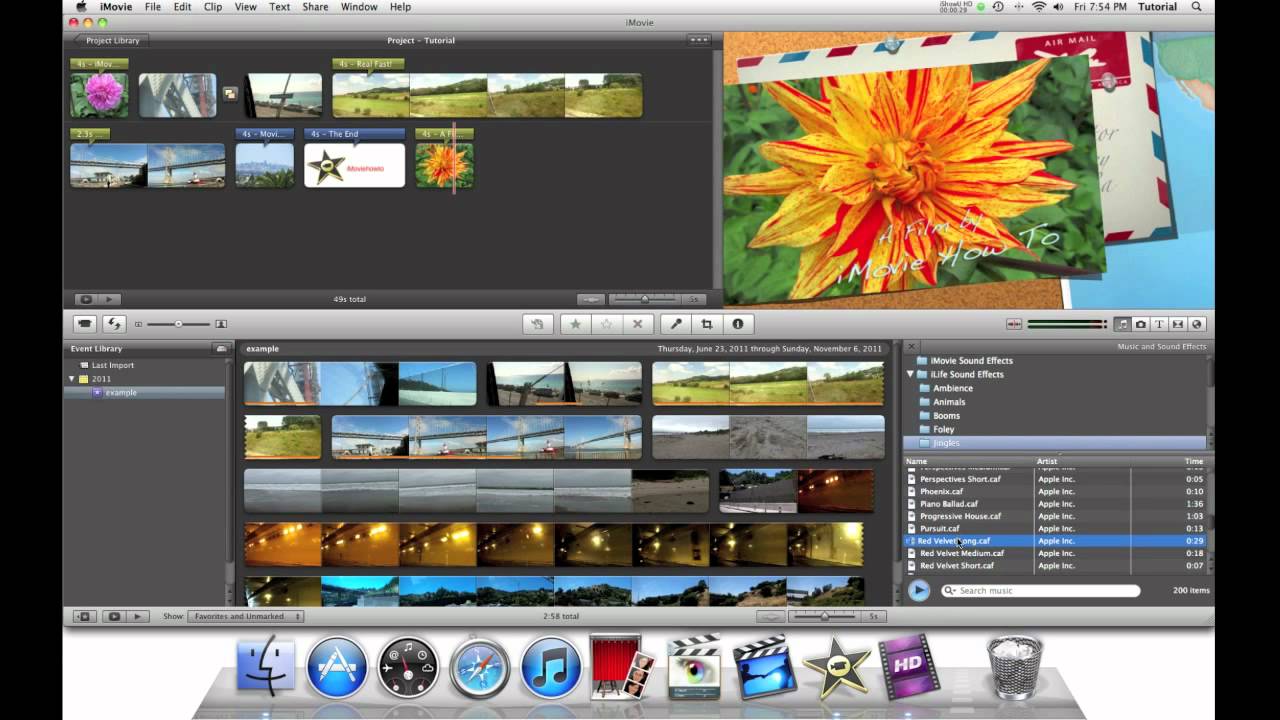Click the disk-grouping button in Event Library header

(x=221, y=349)
